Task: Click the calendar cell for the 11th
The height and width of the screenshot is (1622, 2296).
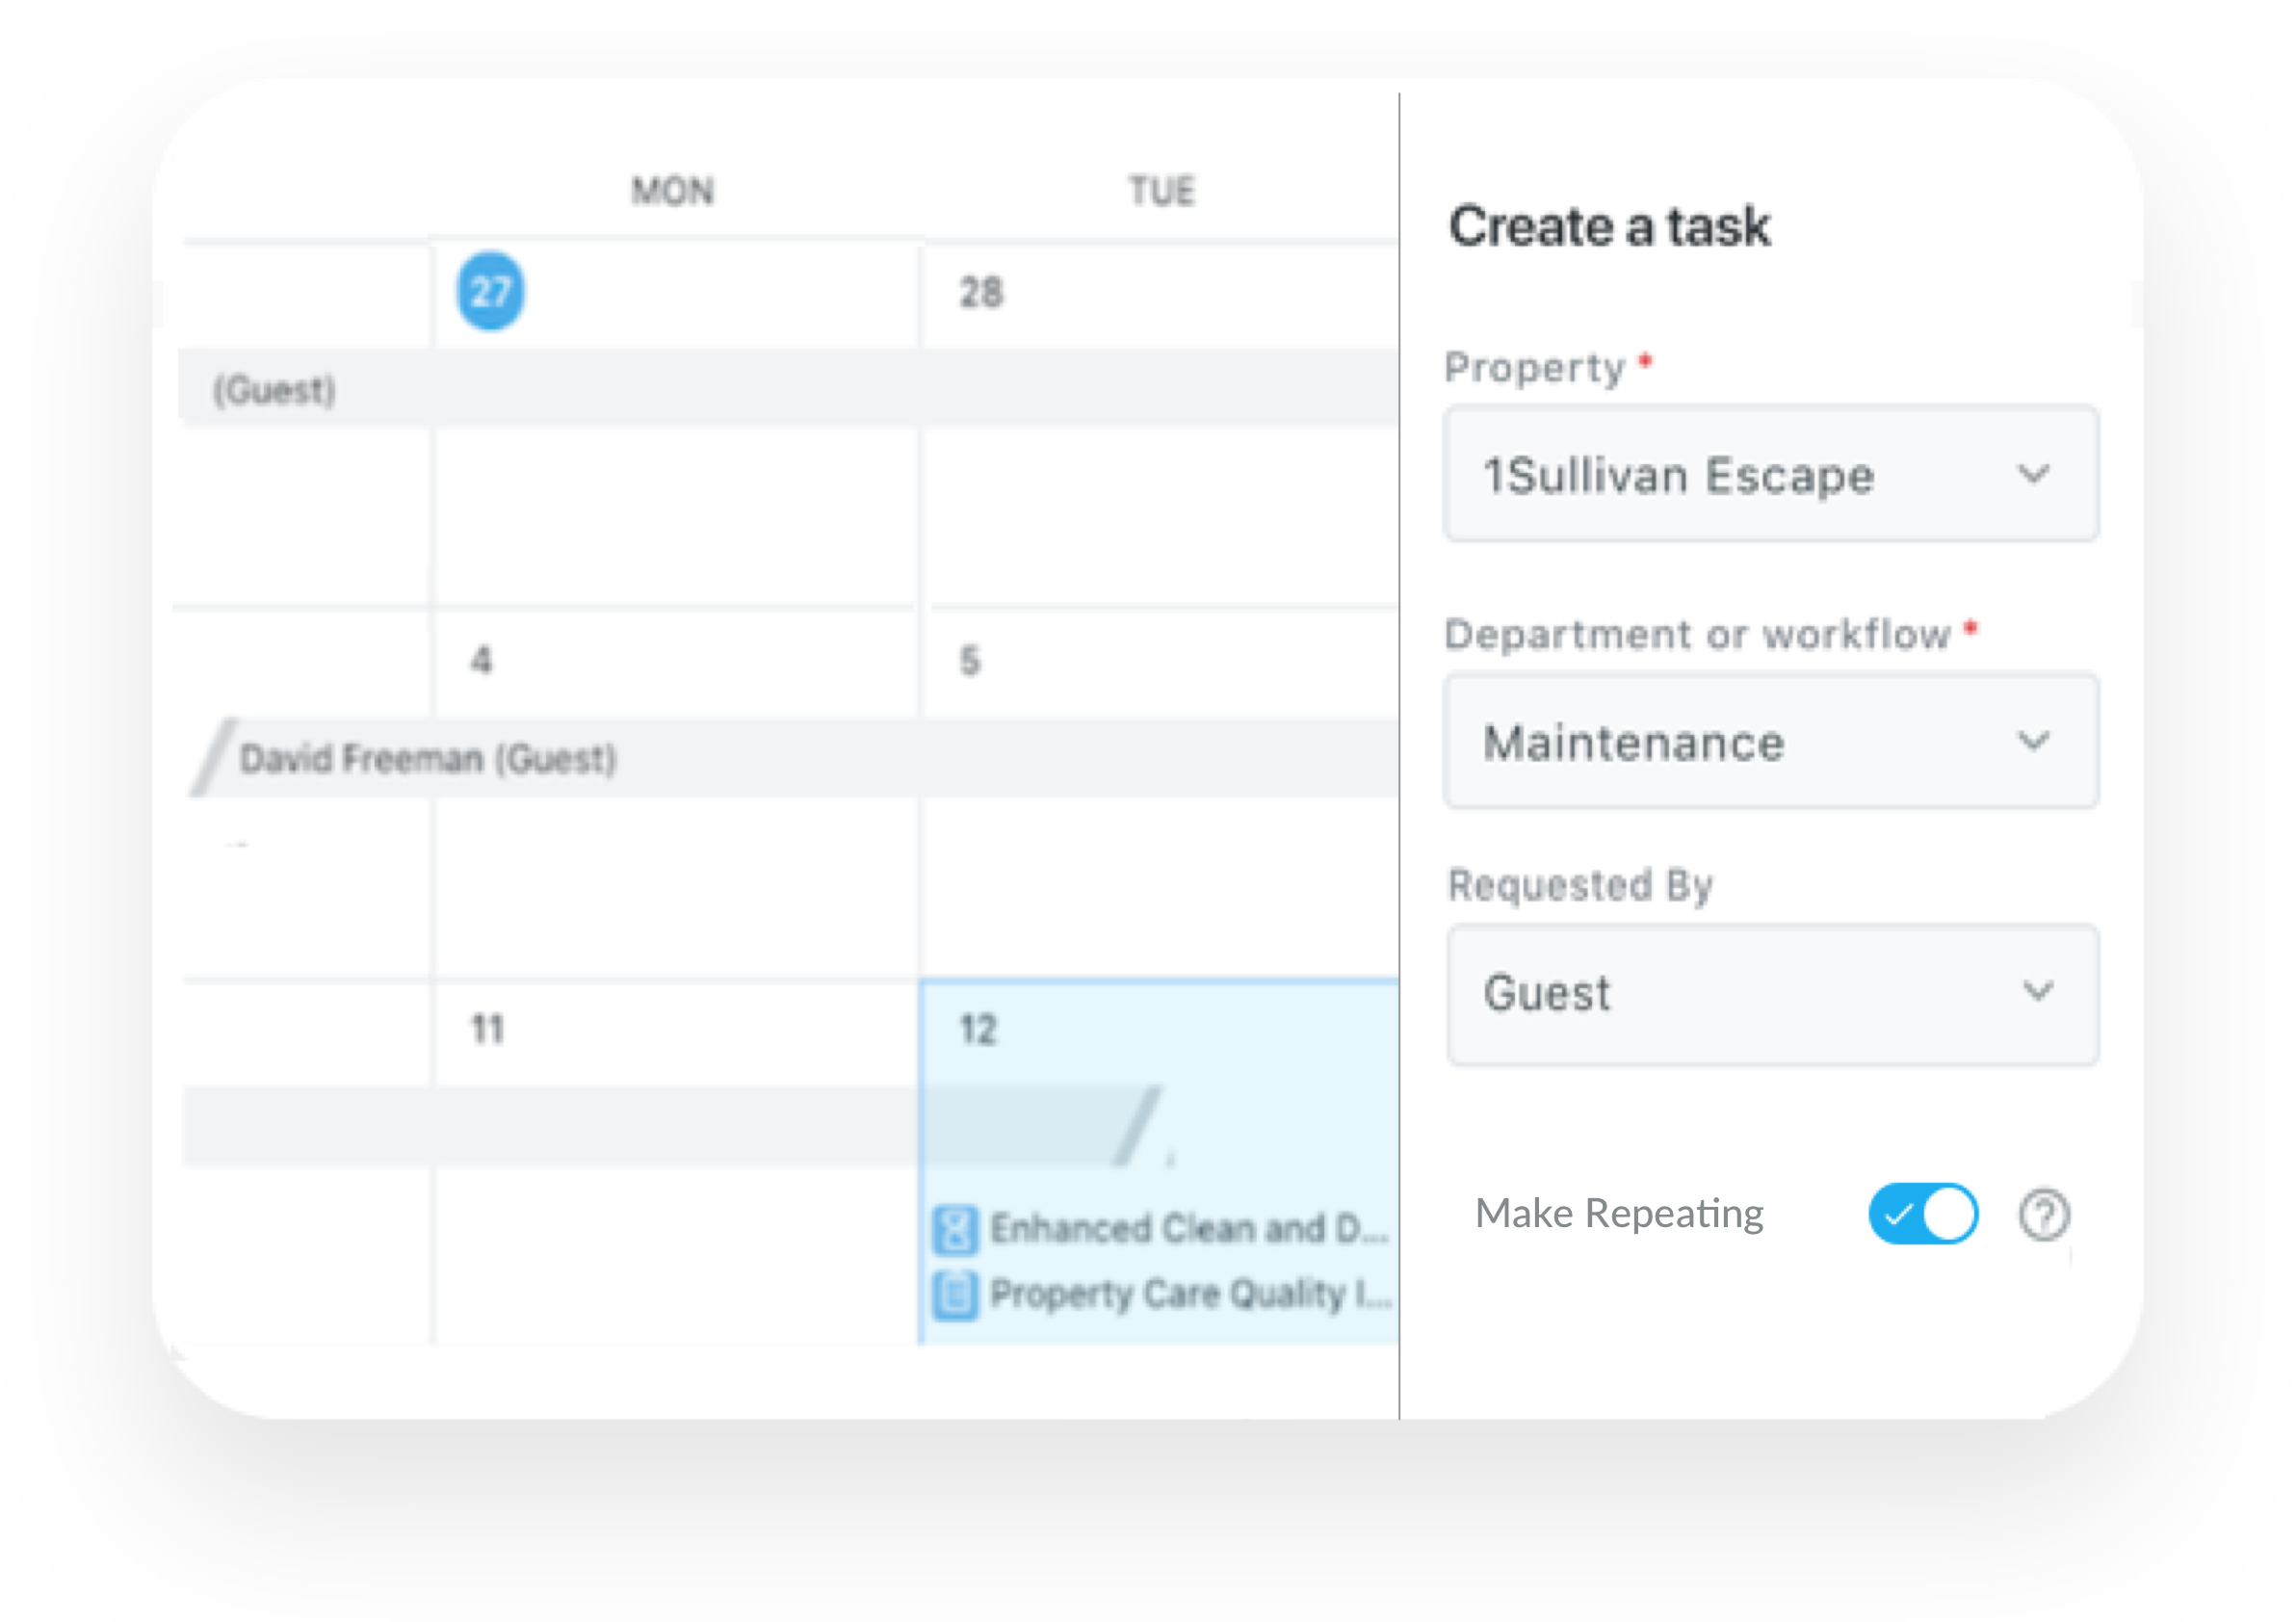Action: pyautogui.click(x=670, y=1030)
